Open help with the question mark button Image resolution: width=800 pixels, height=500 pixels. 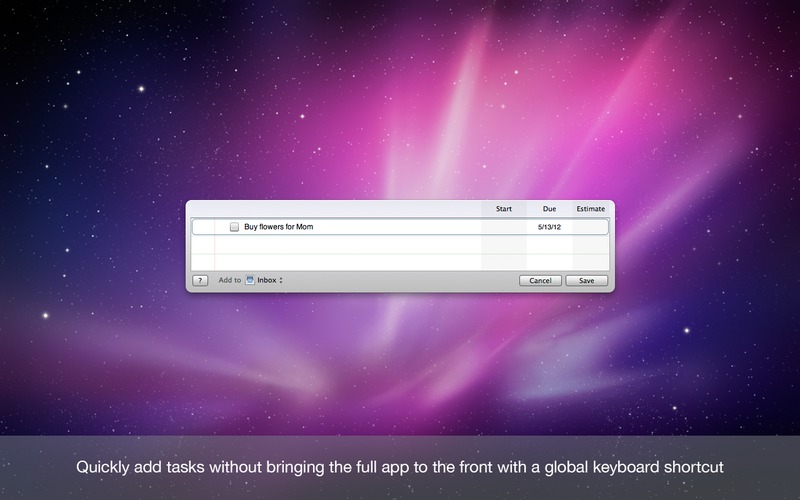pyautogui.click(x=200, y=280)
